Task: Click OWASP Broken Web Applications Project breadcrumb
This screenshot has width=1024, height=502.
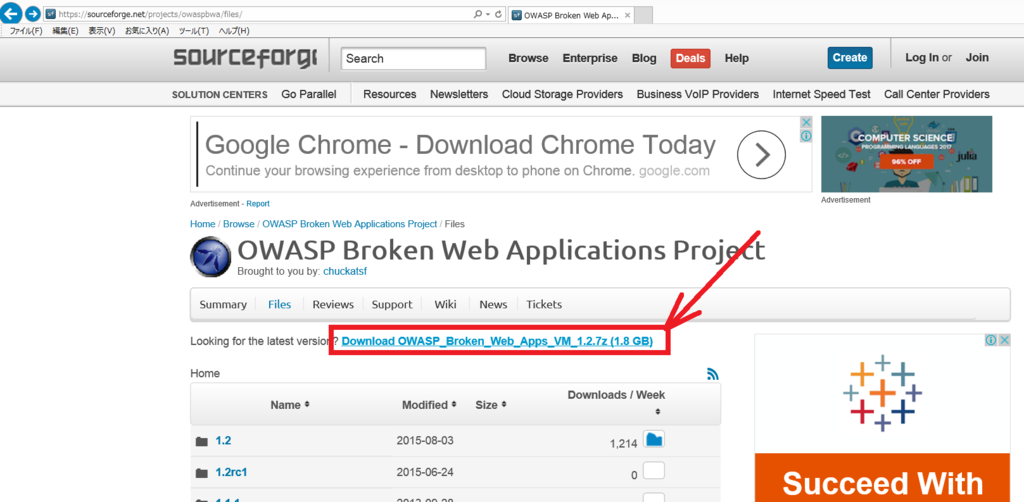Action: [350, 224]
